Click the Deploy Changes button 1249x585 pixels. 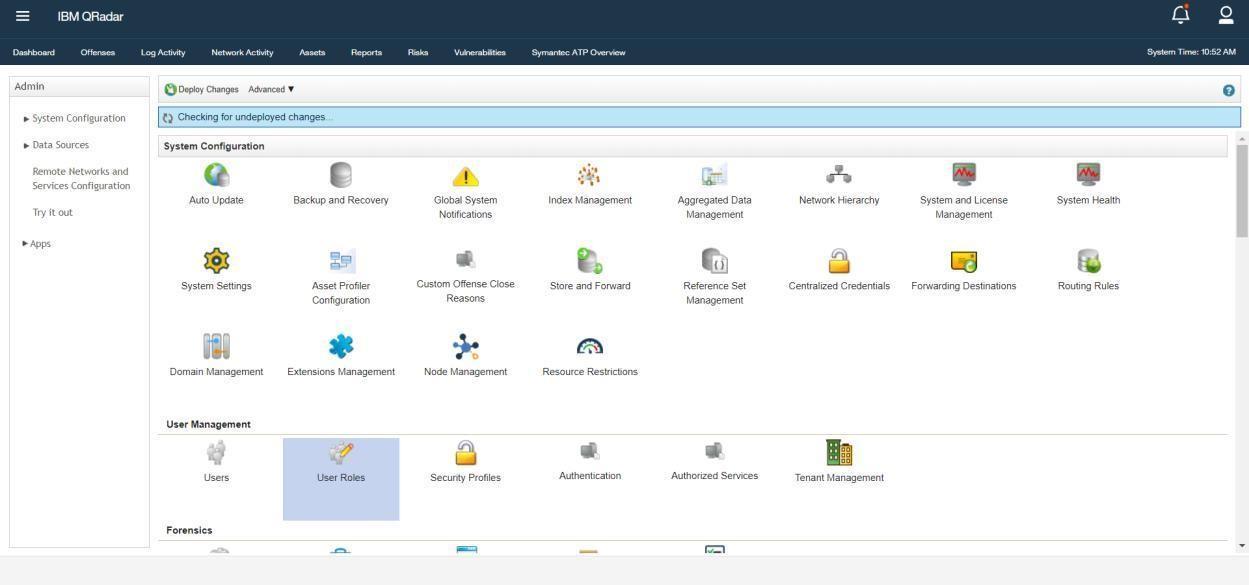[x=202, y=90]
